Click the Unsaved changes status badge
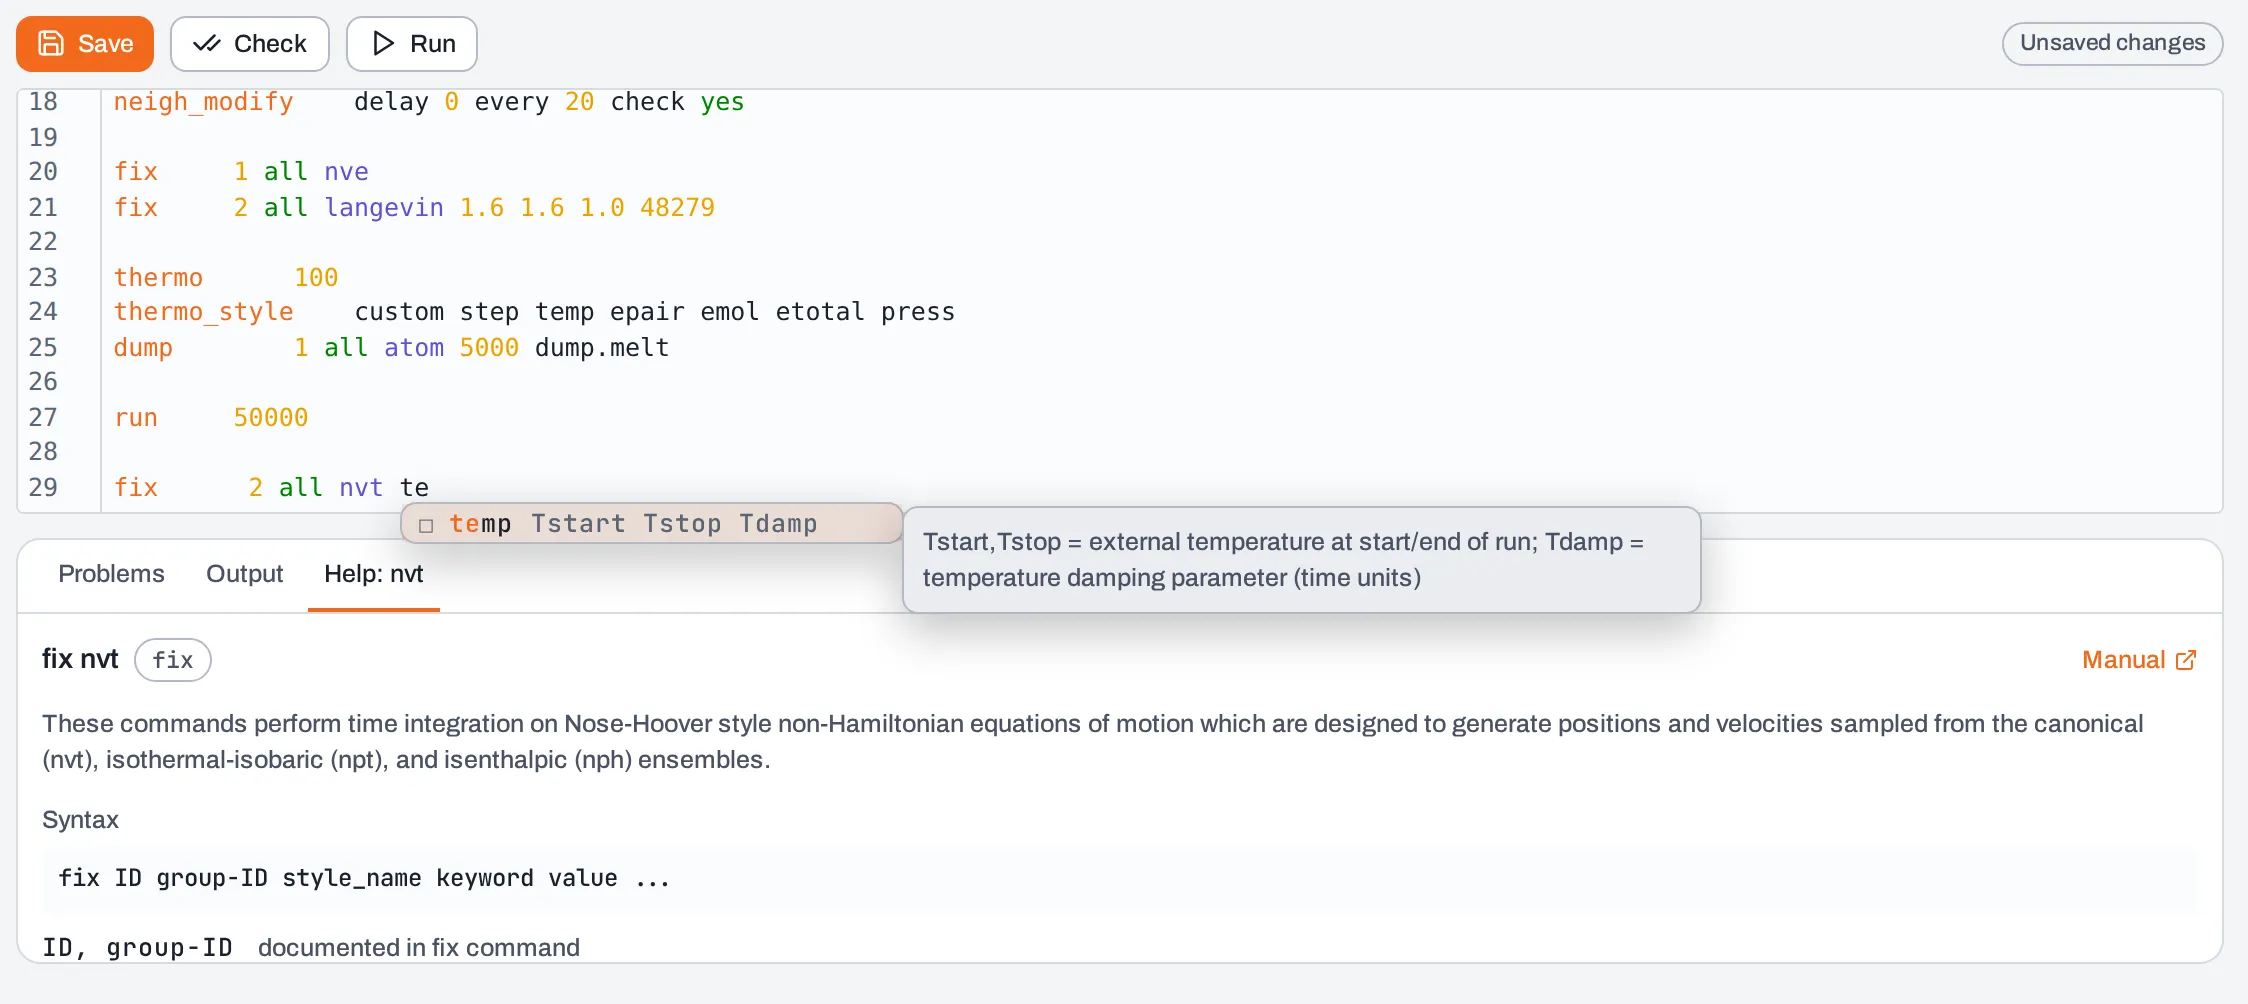2248x1004 pixels. tap(2112, 43)
